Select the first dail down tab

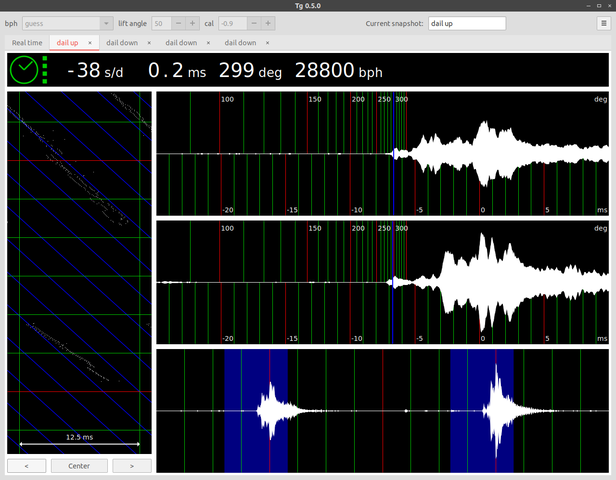point(122,43)
